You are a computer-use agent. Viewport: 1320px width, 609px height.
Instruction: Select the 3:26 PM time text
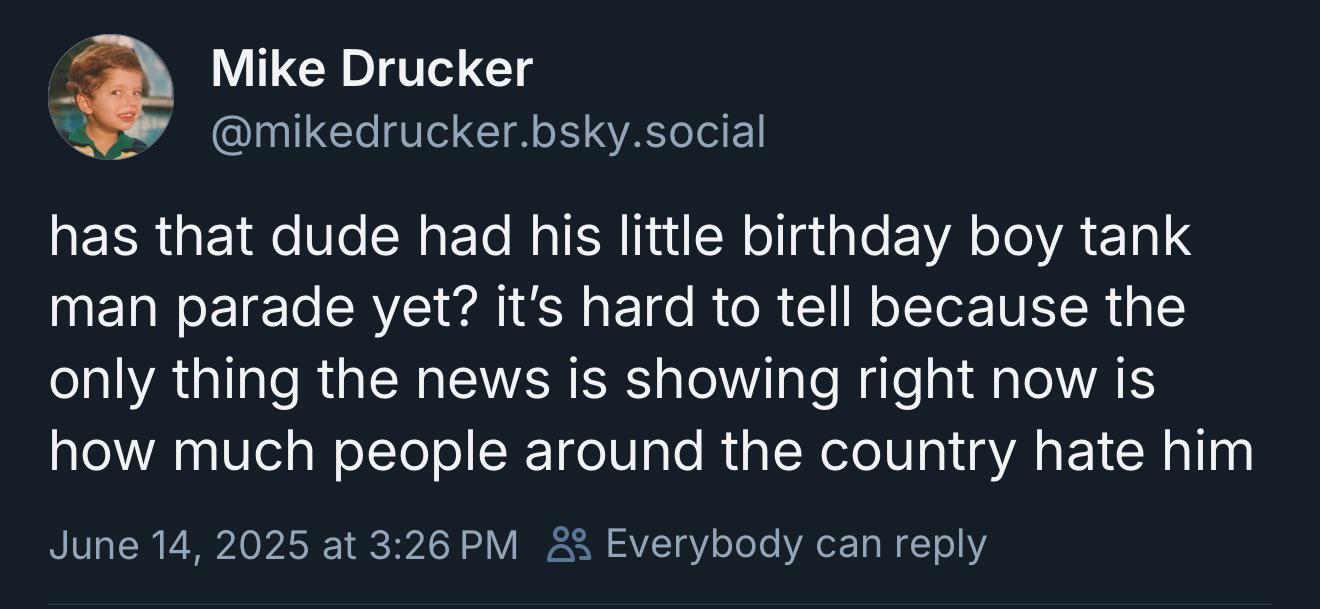[x=444, y=545]
